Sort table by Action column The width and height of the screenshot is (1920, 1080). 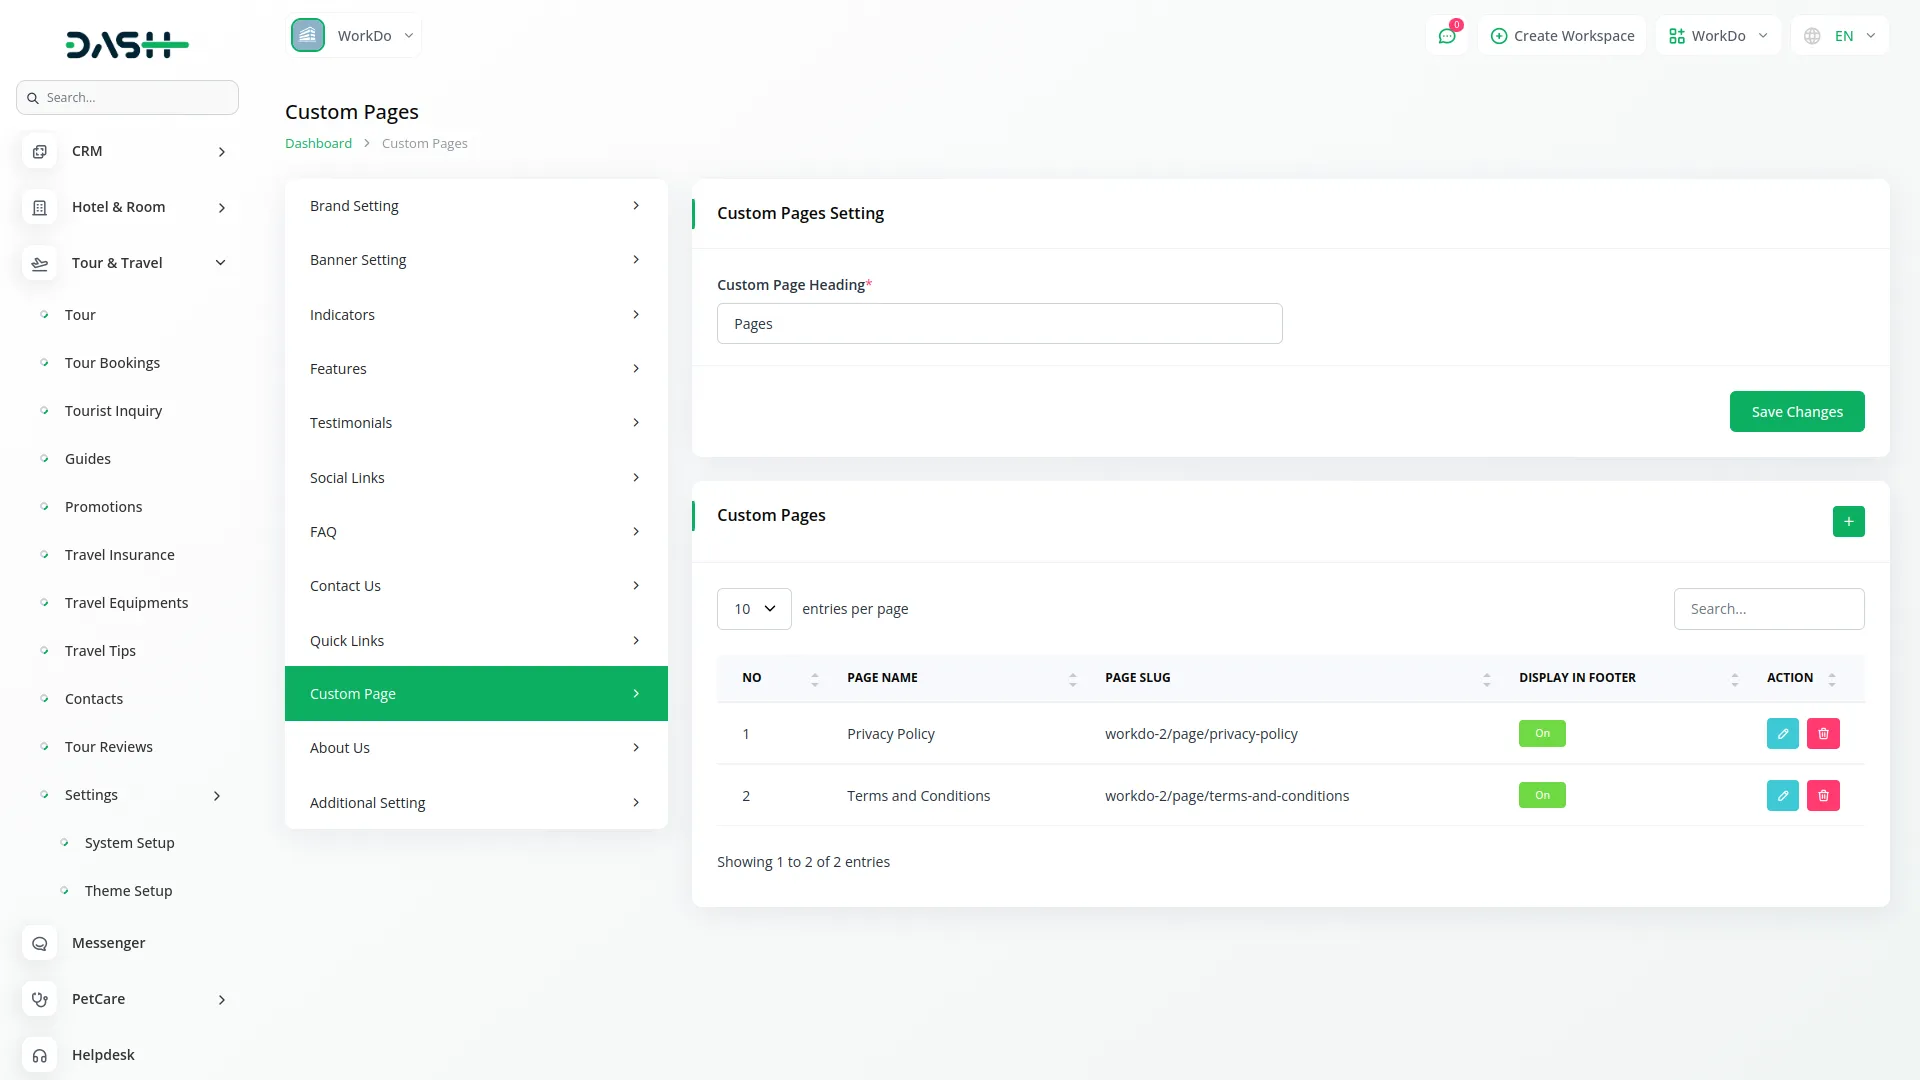click(1831, 679)
